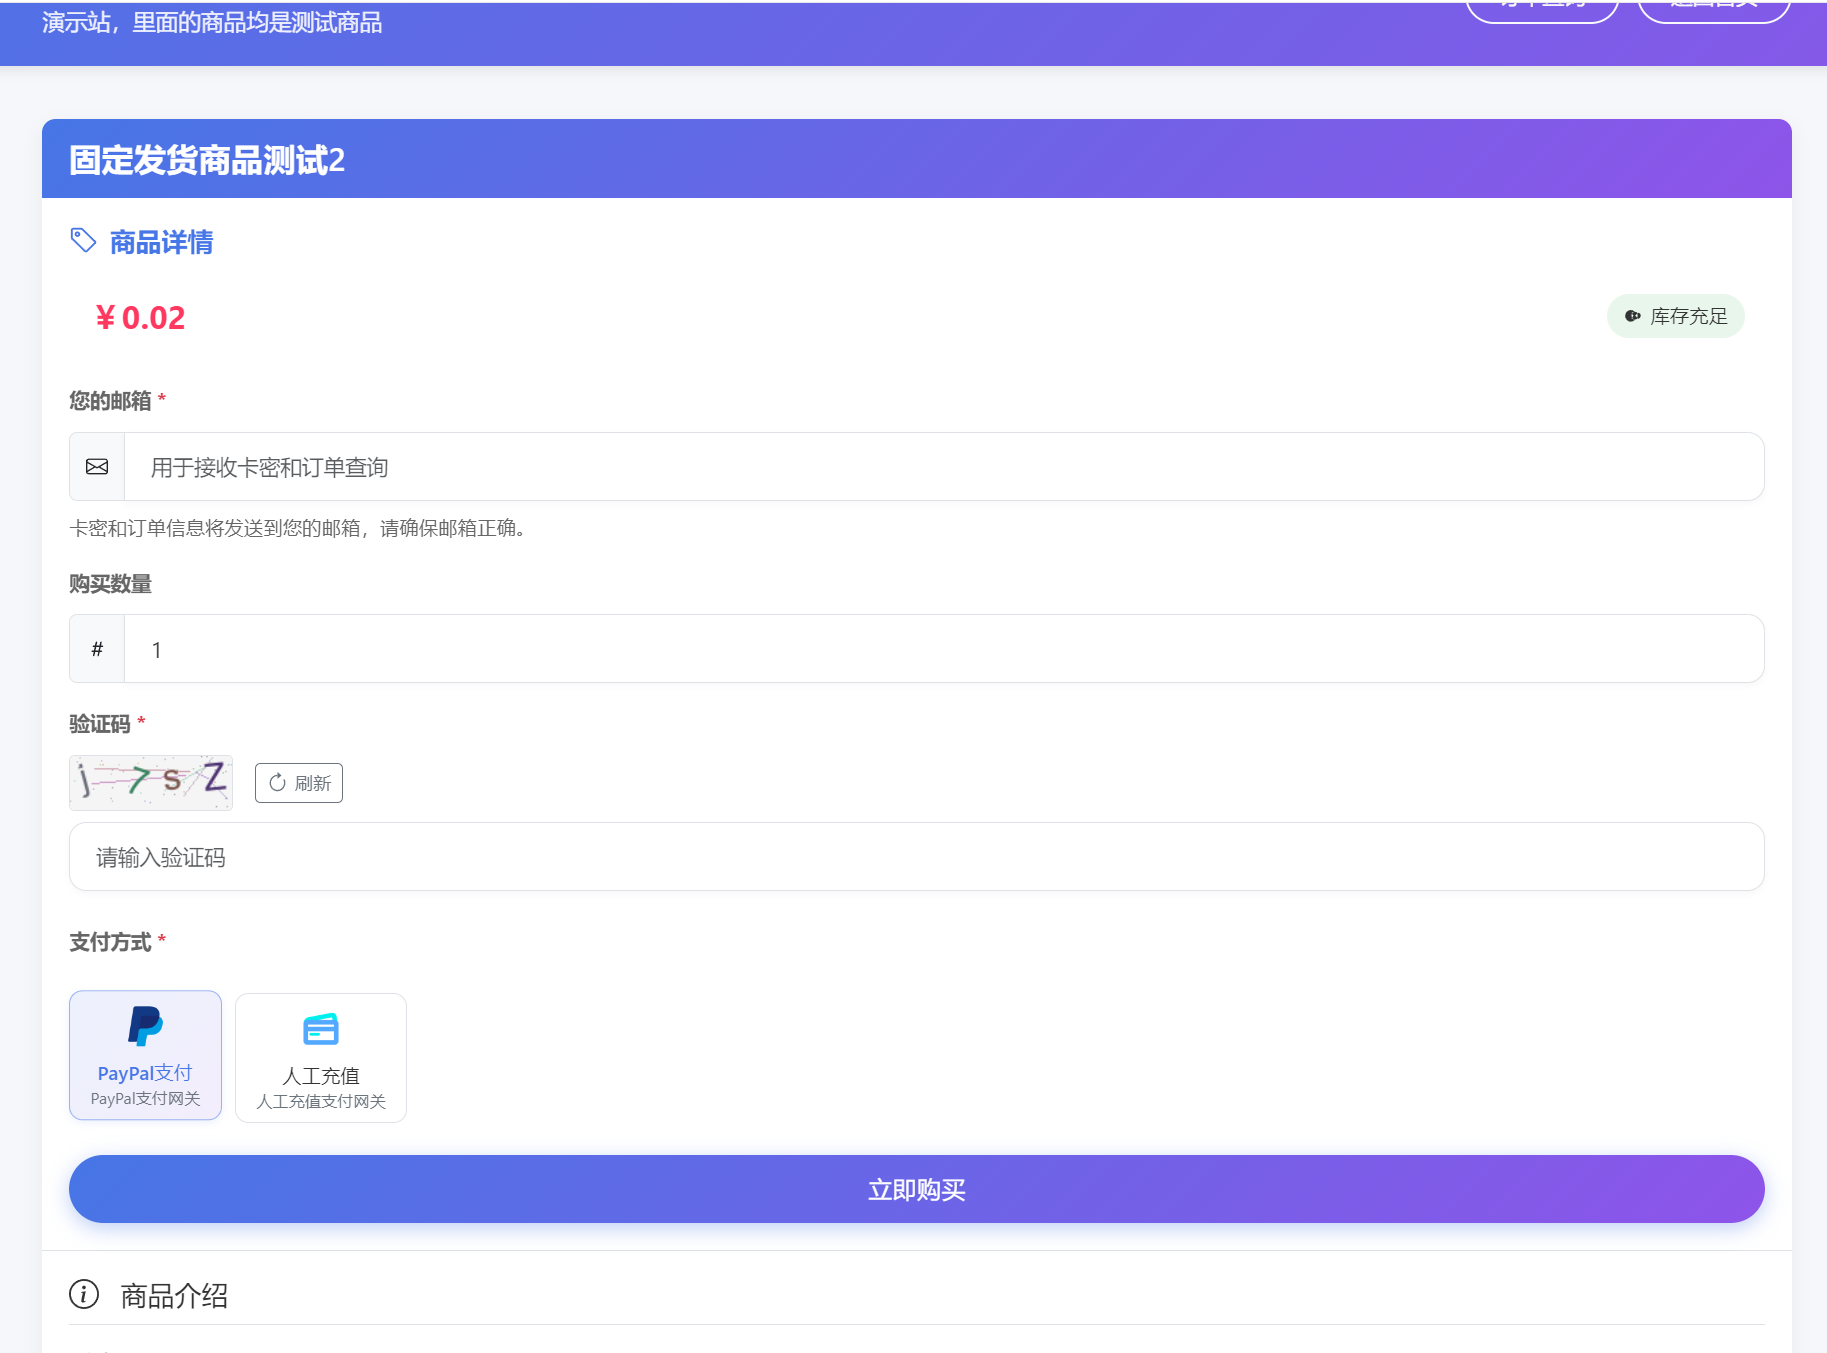The width and height of the screenshot is (1827, 1353).
Task: Choose the 人工充值 payment option
Action: click(321, 1058)
